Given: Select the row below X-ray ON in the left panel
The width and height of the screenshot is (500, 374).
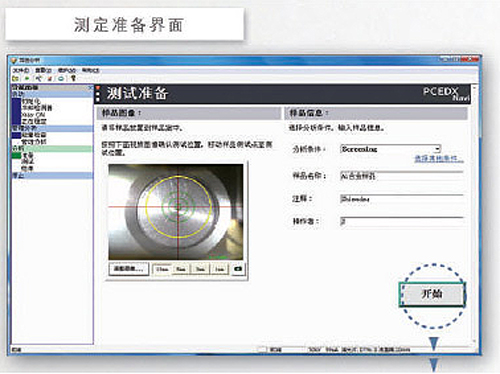Looking at the screenshot, I should (x=52, y=121).
